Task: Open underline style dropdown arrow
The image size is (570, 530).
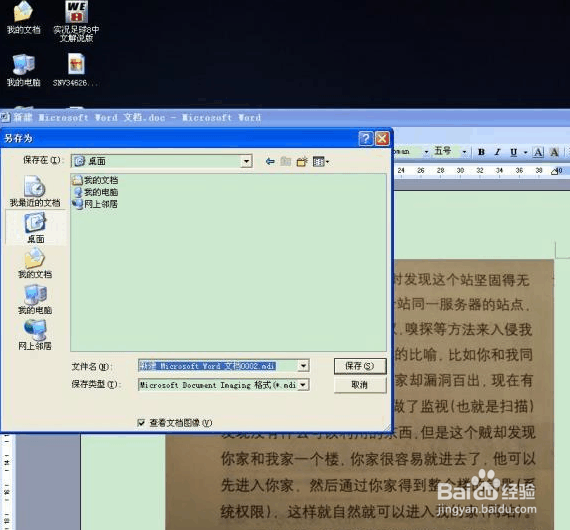Action: click(525, 152)
